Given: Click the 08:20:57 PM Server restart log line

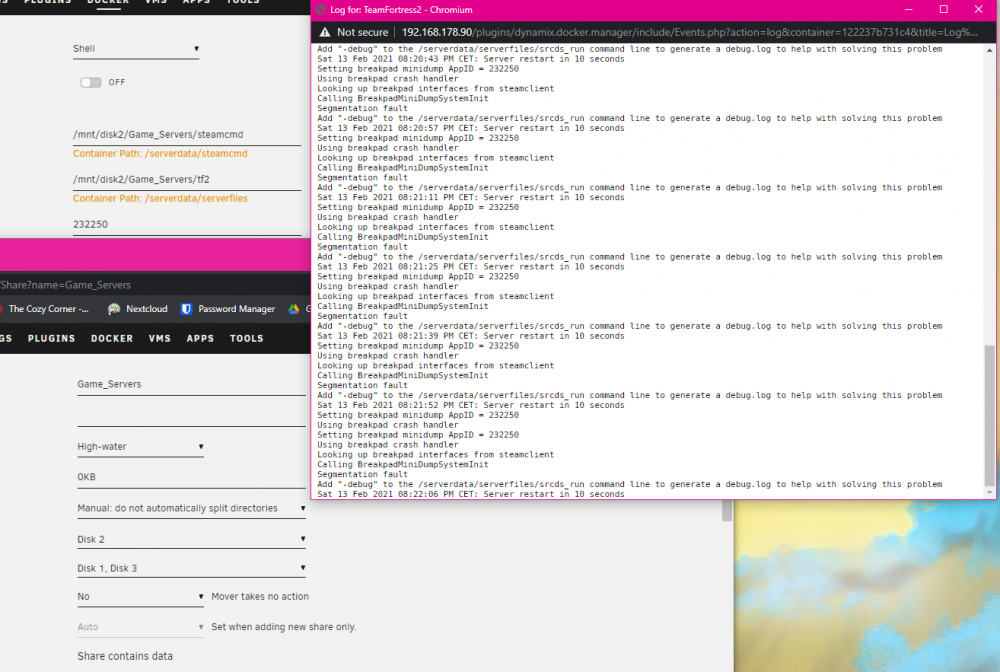Looking at the screenshot, I should point(471,128).
